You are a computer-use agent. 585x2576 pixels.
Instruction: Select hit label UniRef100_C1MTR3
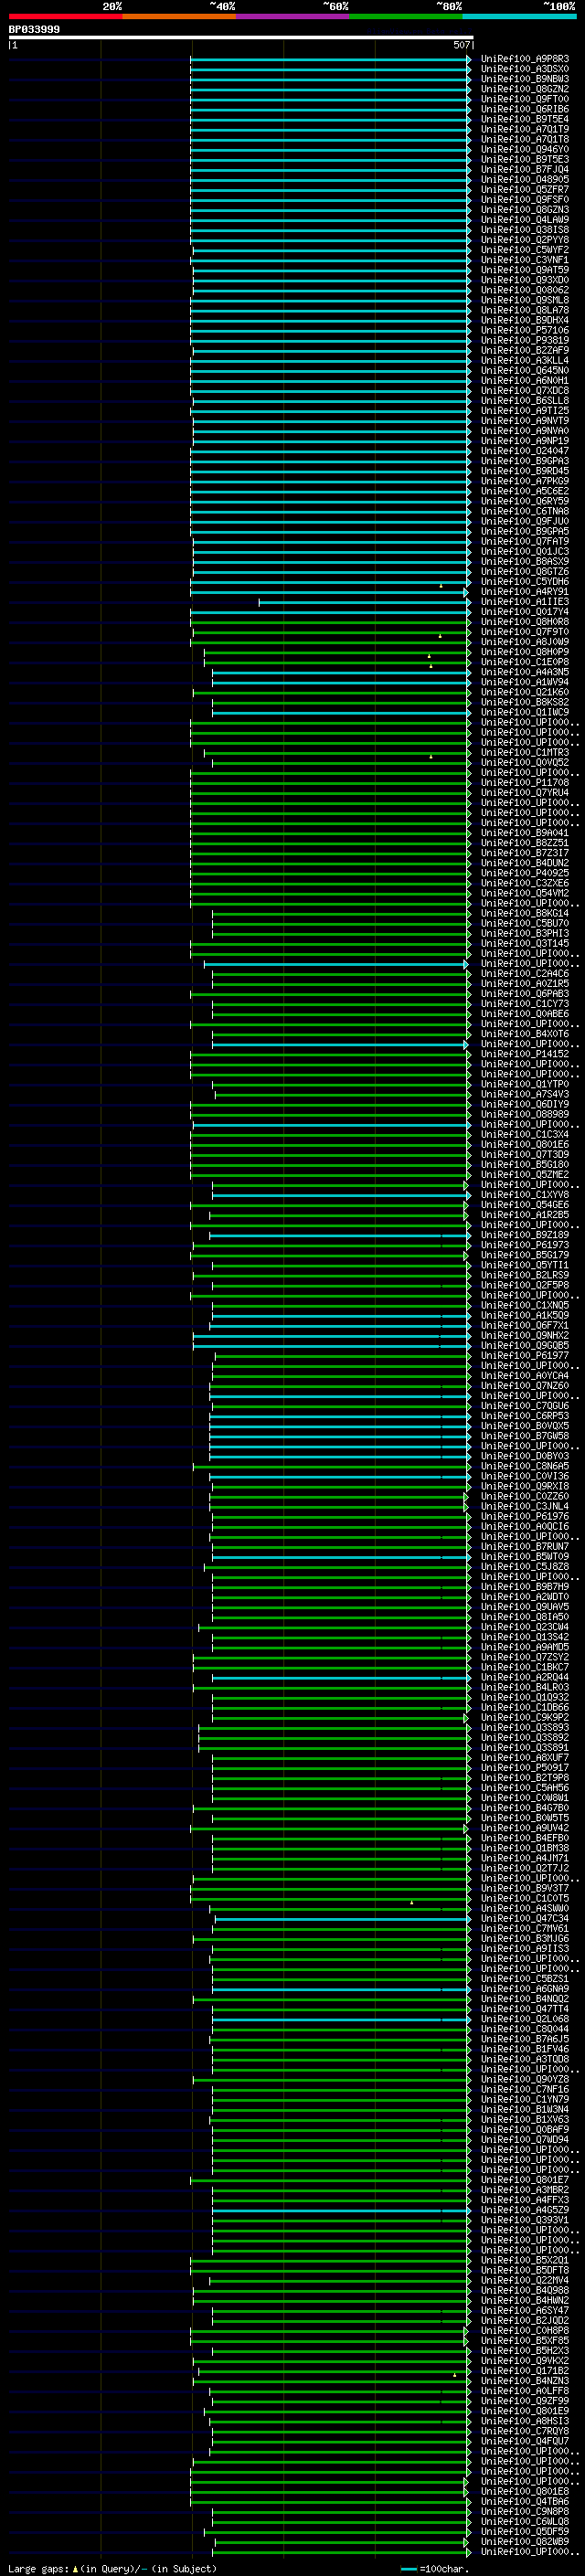pyautogui.click(x=525, y=752)
